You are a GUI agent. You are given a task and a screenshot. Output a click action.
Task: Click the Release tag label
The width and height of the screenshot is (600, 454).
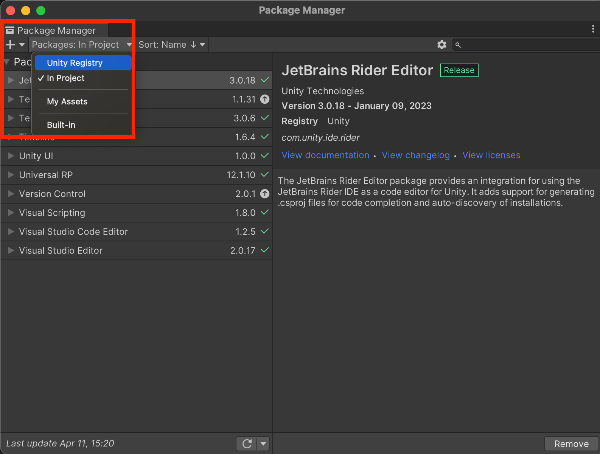[459, 70]
